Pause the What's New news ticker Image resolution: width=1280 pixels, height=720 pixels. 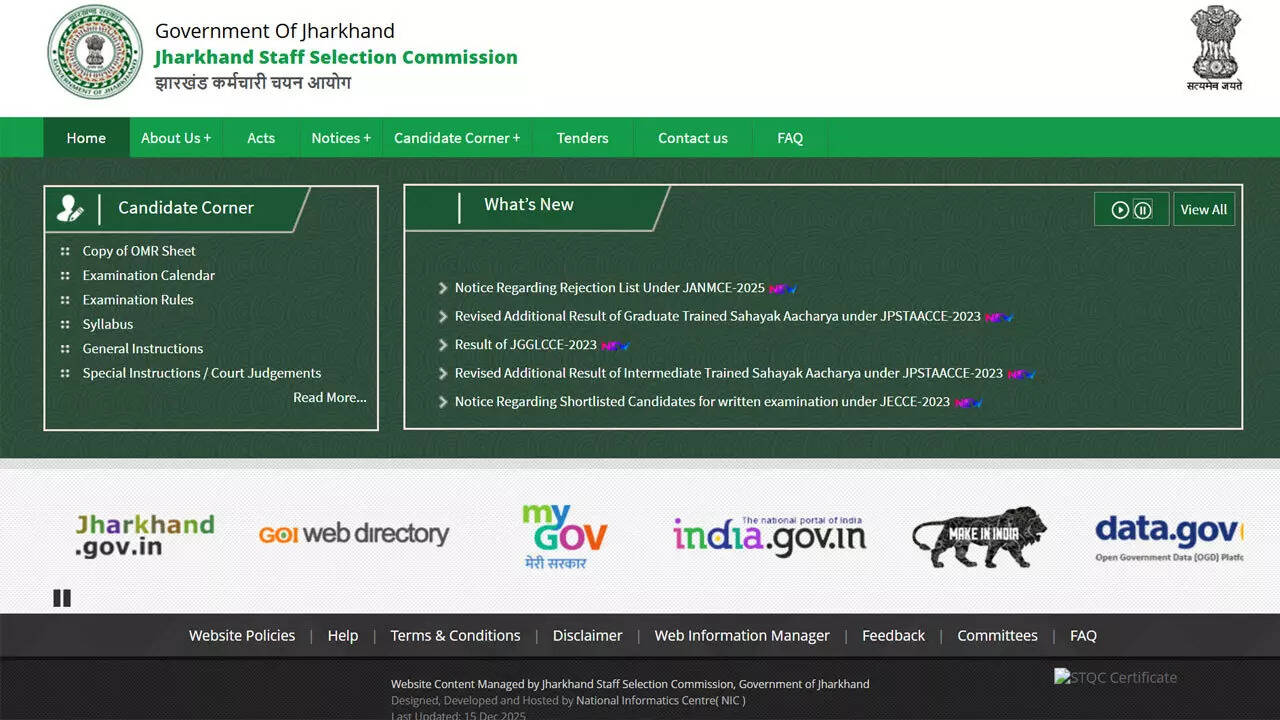pos(1143,210)
